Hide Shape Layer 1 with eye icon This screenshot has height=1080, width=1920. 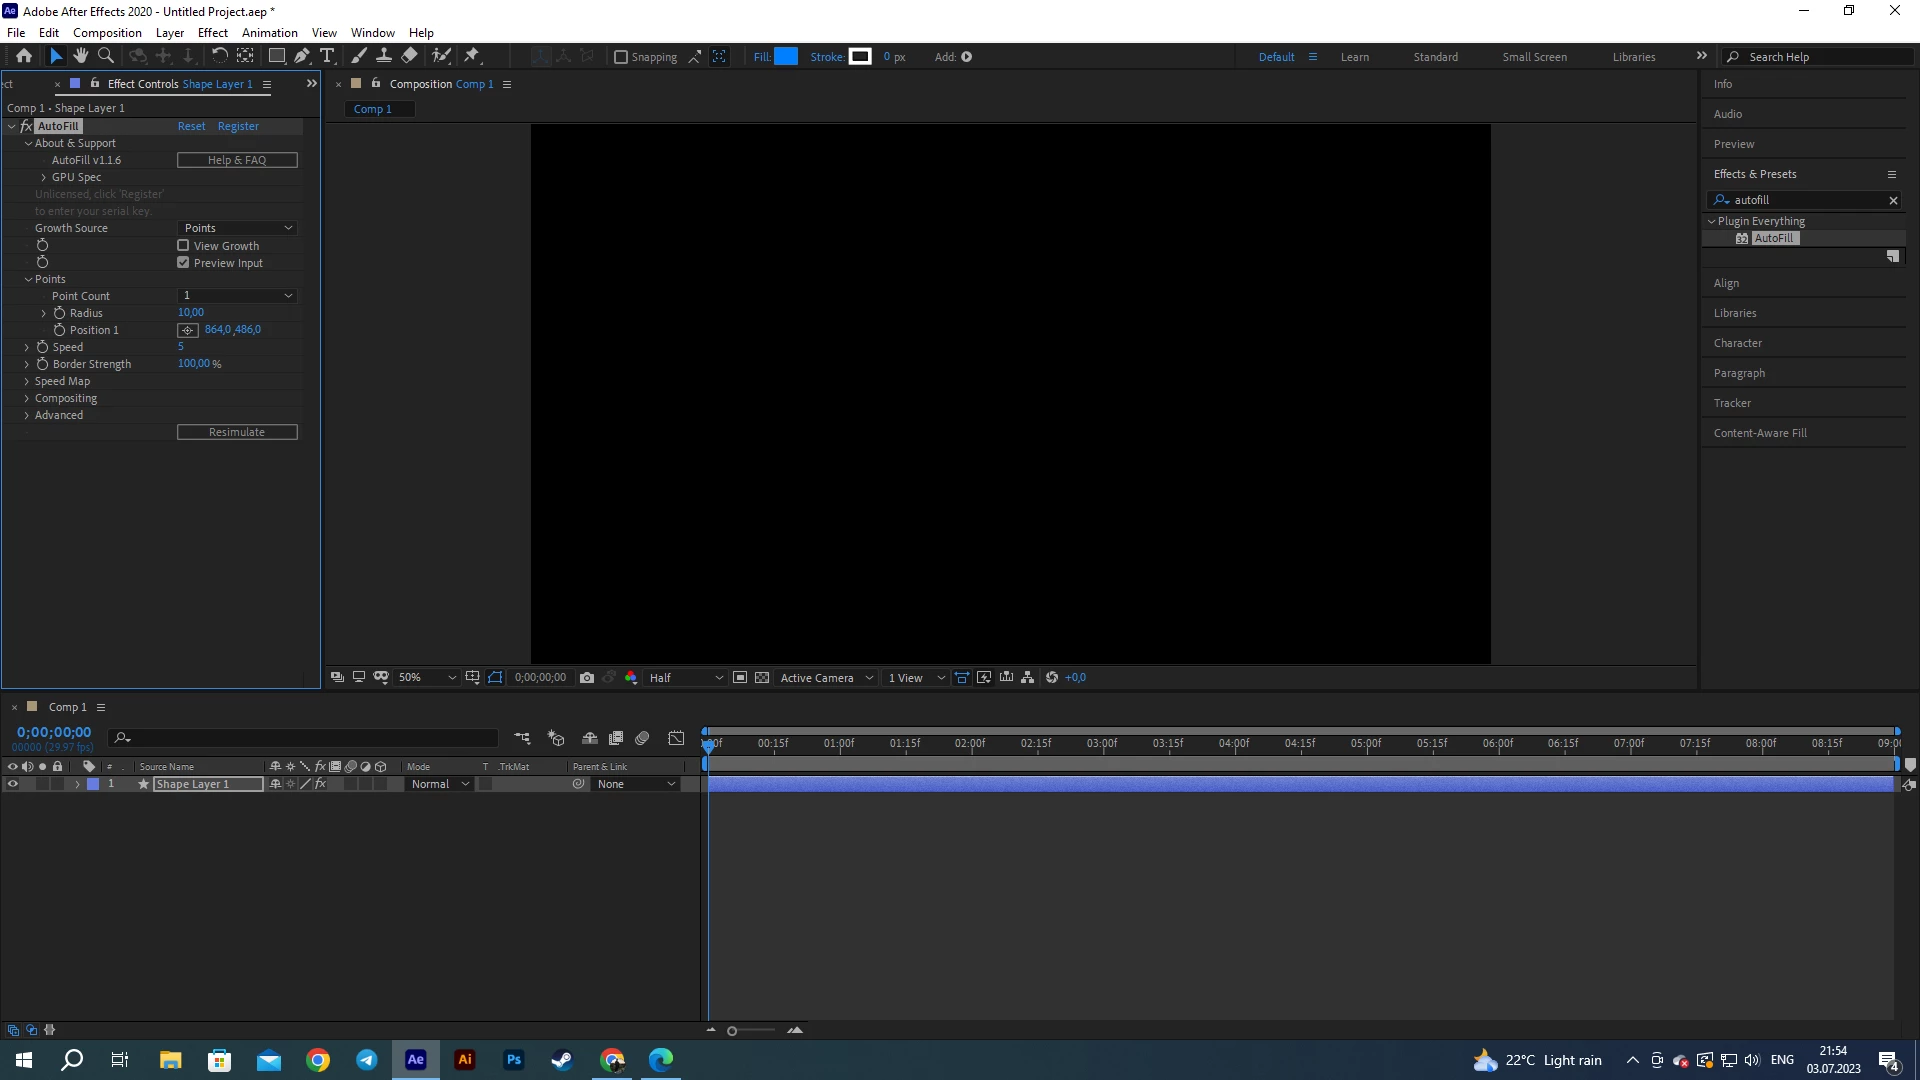13,784
